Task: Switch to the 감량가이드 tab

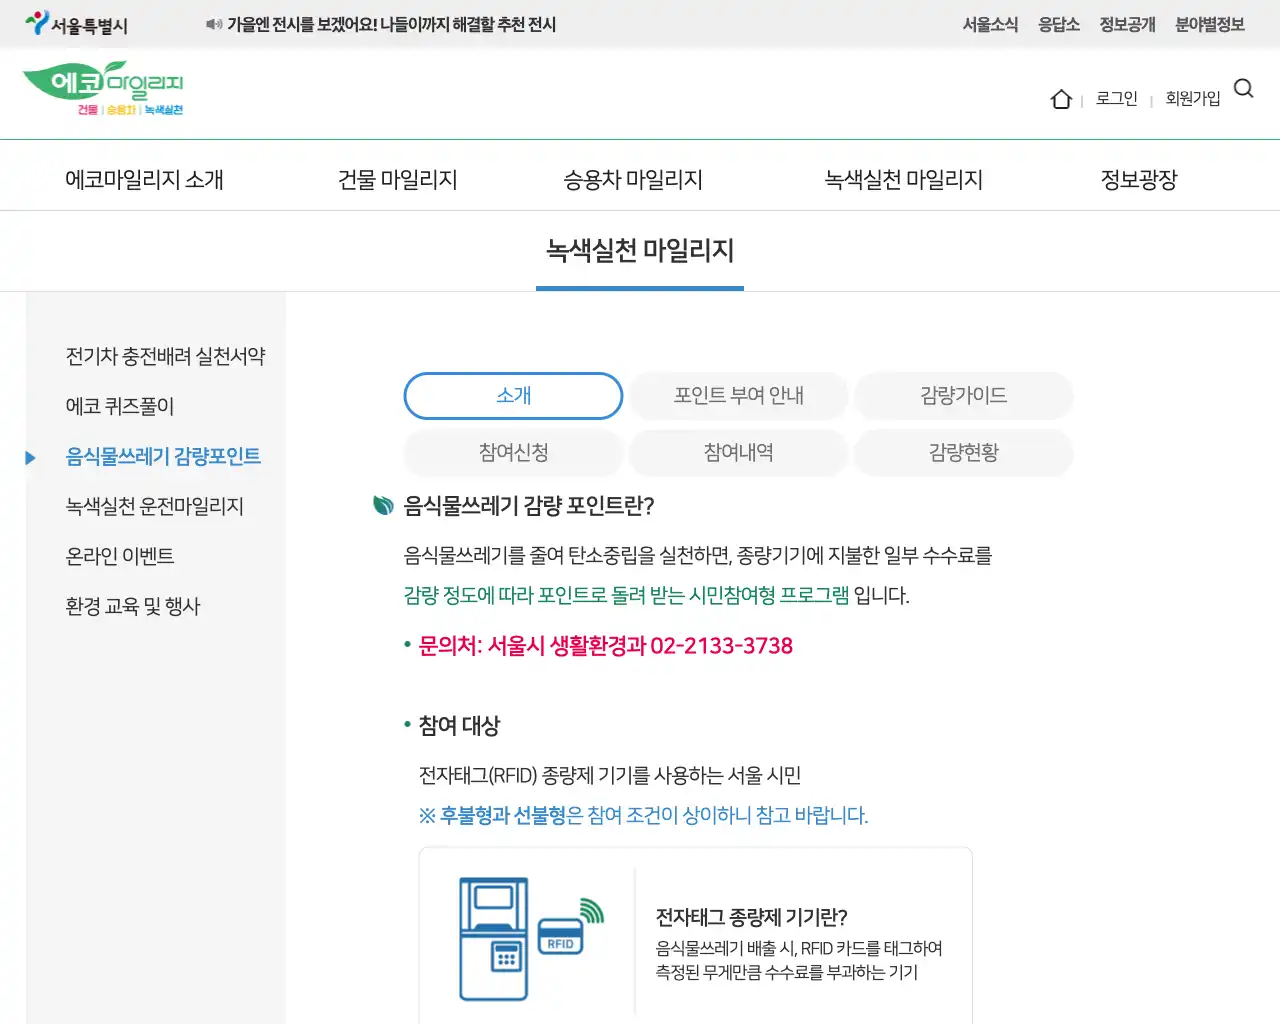Action: (964, 396)
